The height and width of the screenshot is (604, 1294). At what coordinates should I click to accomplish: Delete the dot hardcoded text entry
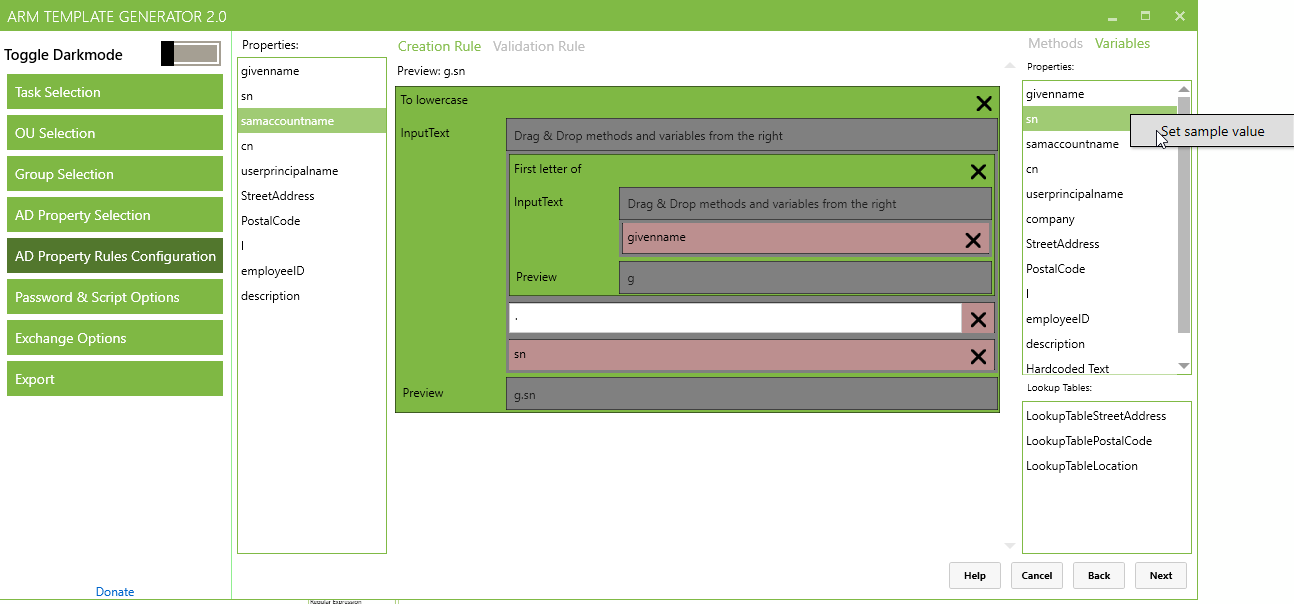pos(978,320)
